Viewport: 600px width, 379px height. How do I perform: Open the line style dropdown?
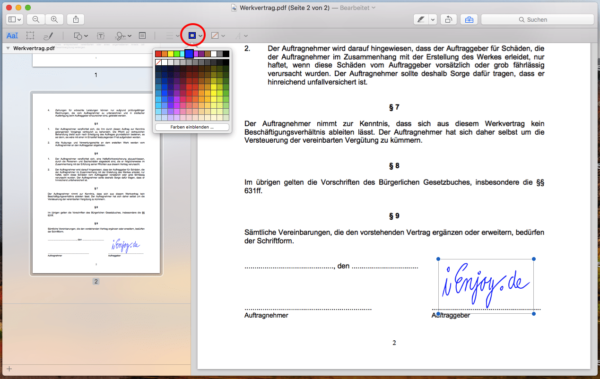point(172,36)
